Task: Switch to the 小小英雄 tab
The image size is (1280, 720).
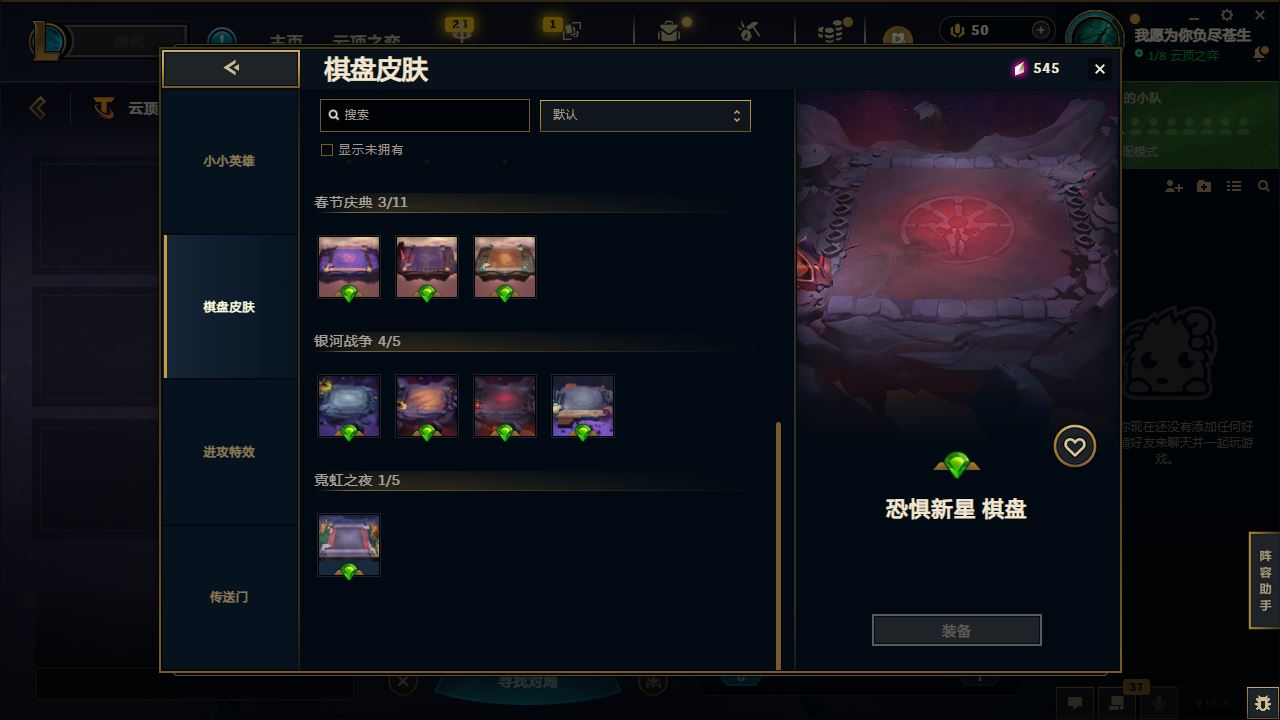Action: 229,161
